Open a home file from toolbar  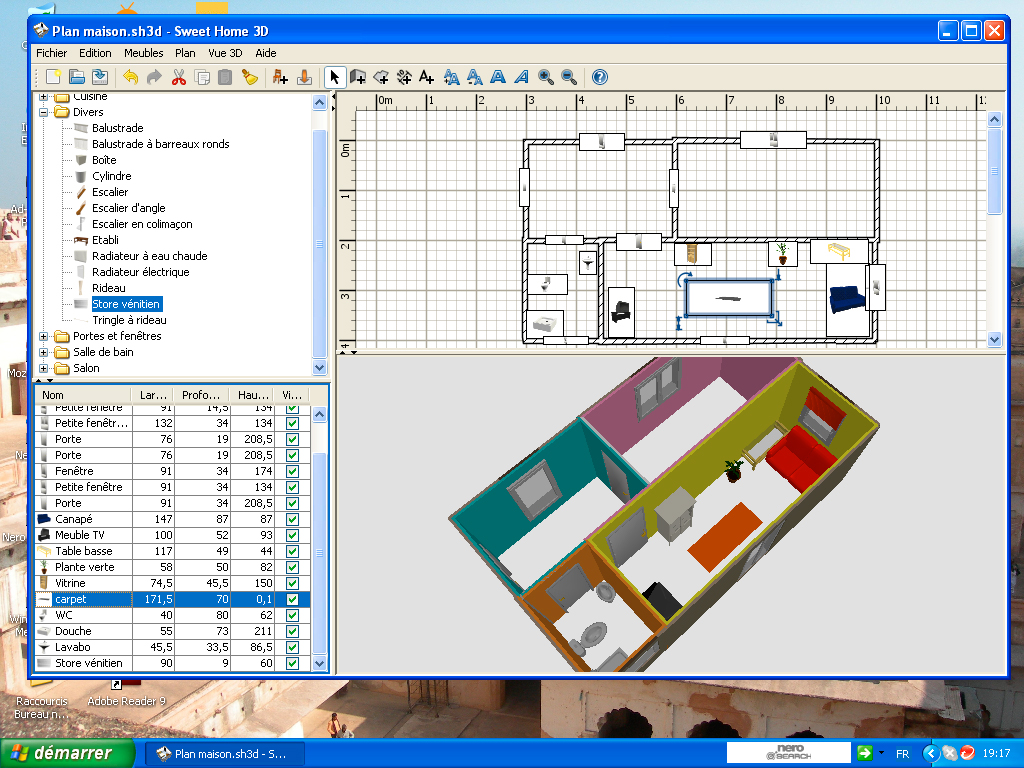[x=77, y=77]
